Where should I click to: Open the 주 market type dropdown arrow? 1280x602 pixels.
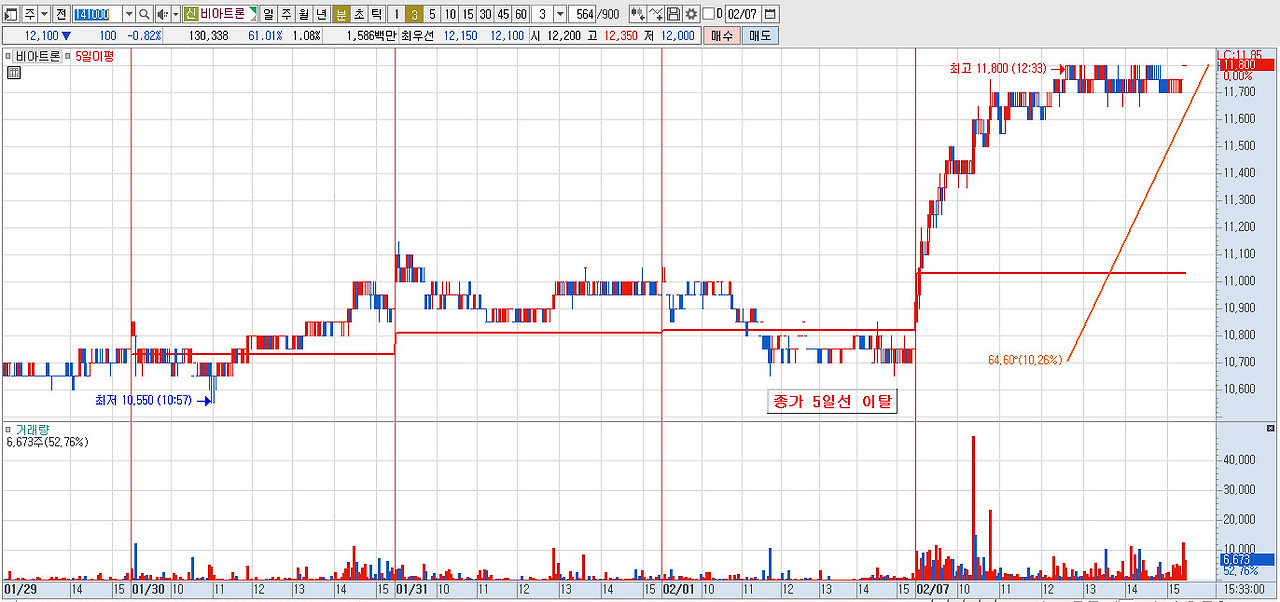44,14
